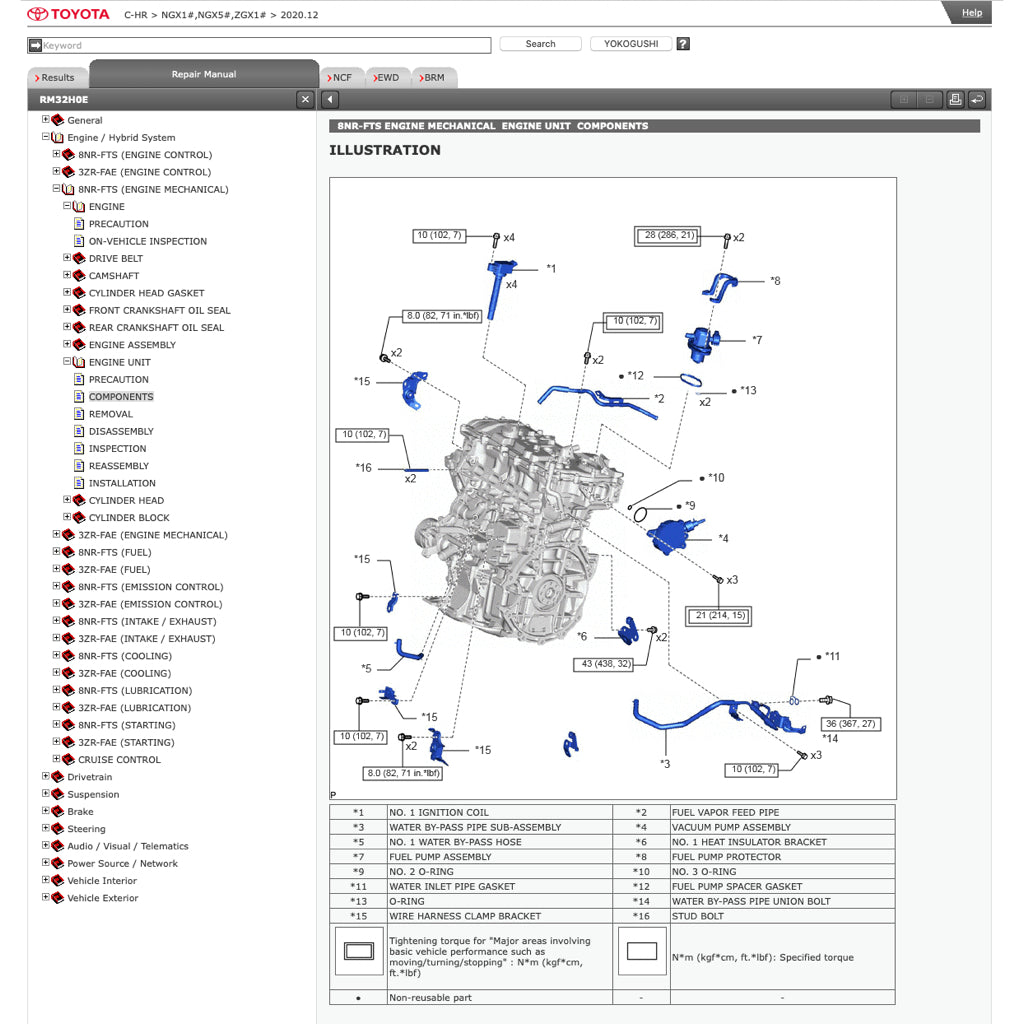Click the print icon in the toolbar
This screenshot has height=1024, width=1024.
point(955,99)
